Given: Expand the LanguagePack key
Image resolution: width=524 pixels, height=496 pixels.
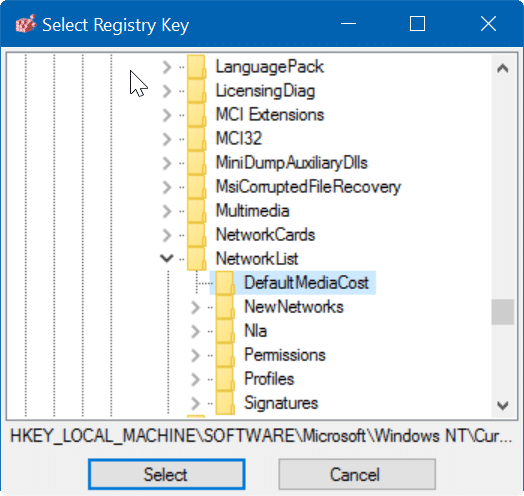Looking at the screenshot, I should 167,67.
